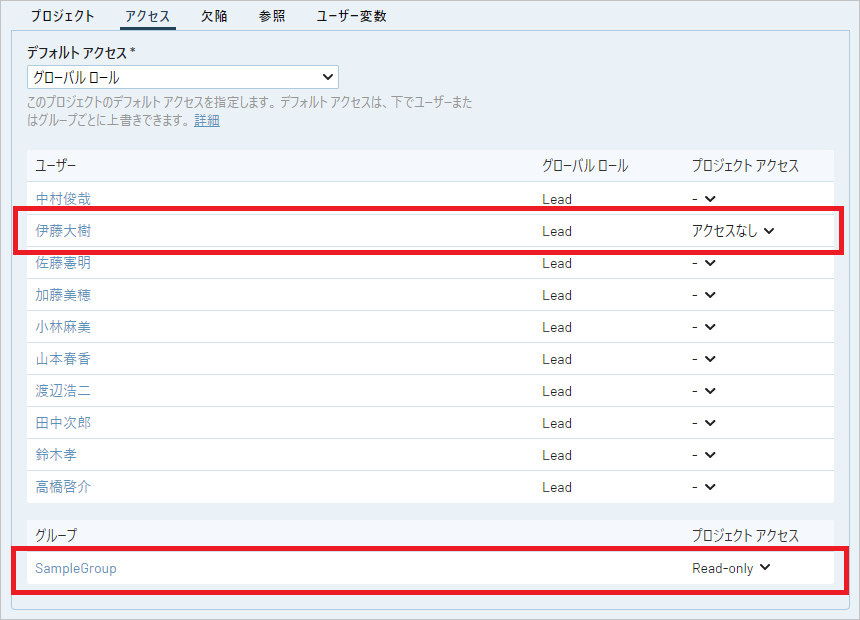Expand project access dropdown for 中村俊哉
860x620 pixels.
point(704,199)
